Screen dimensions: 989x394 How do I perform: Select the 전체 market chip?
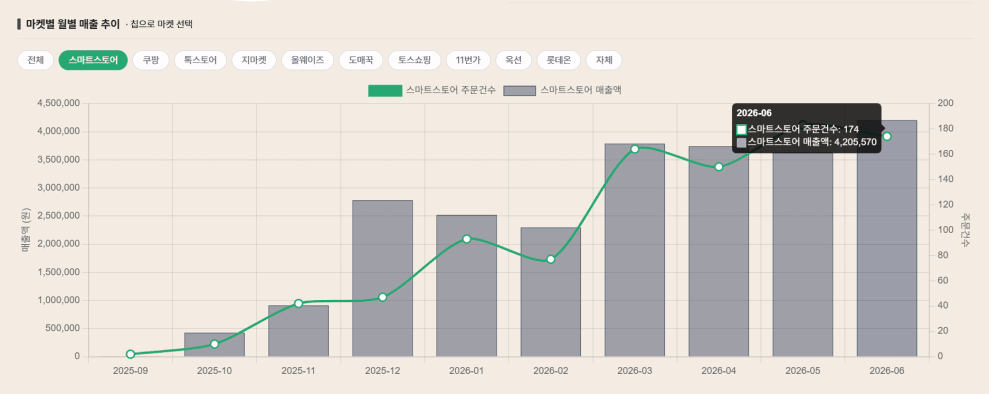(x=35, y=61)
